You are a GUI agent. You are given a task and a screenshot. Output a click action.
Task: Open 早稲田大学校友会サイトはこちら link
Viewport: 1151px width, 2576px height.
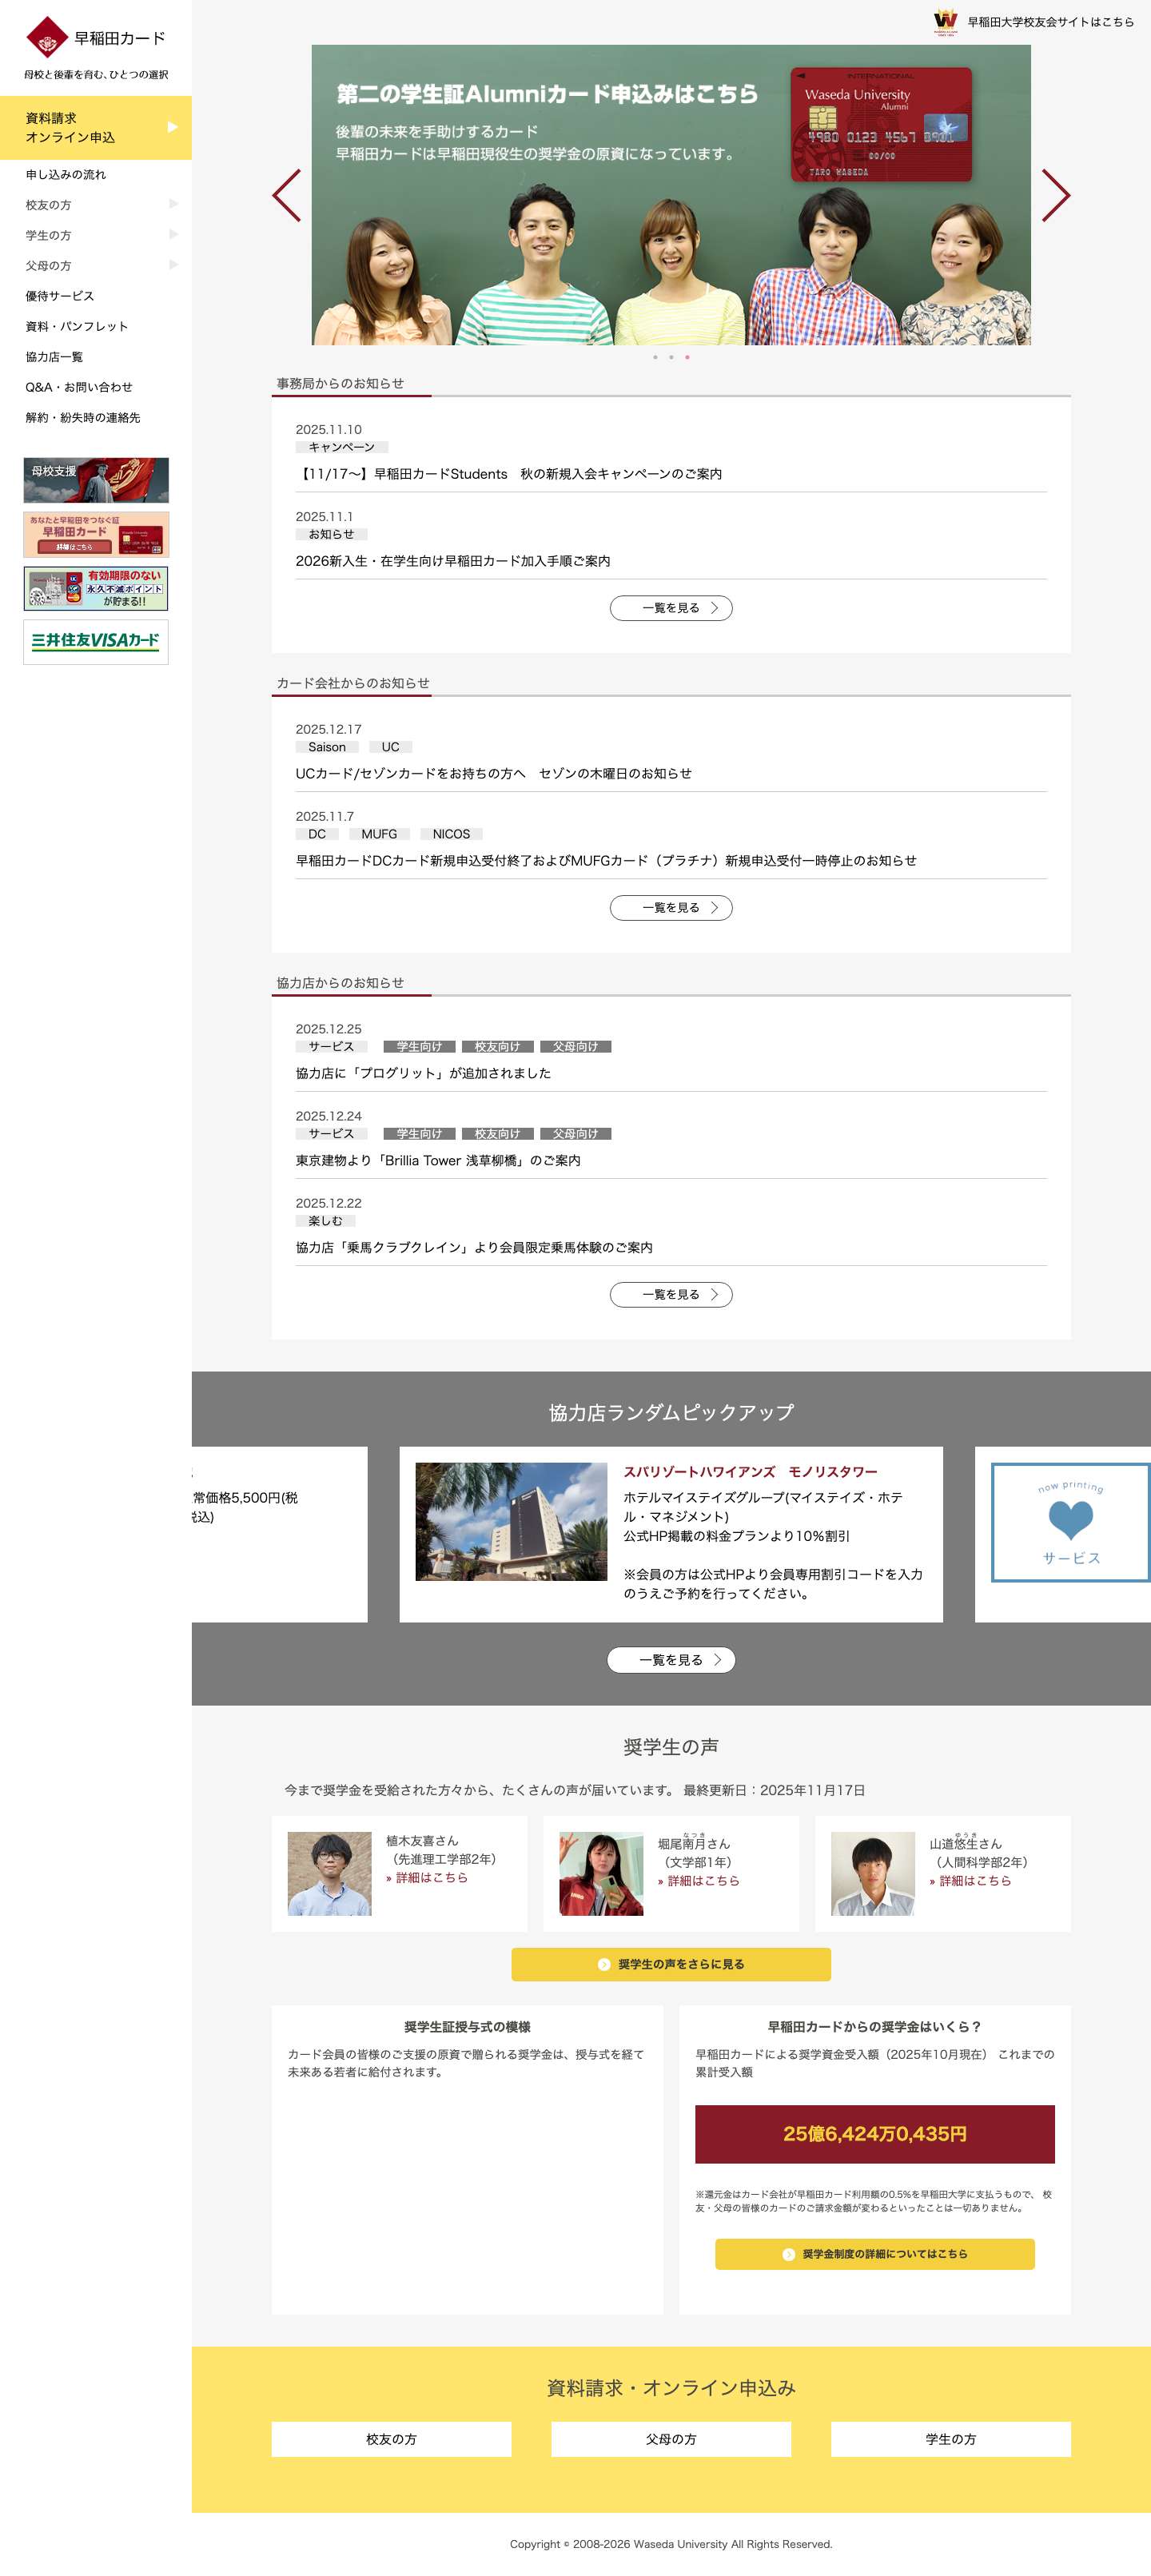1050,22
